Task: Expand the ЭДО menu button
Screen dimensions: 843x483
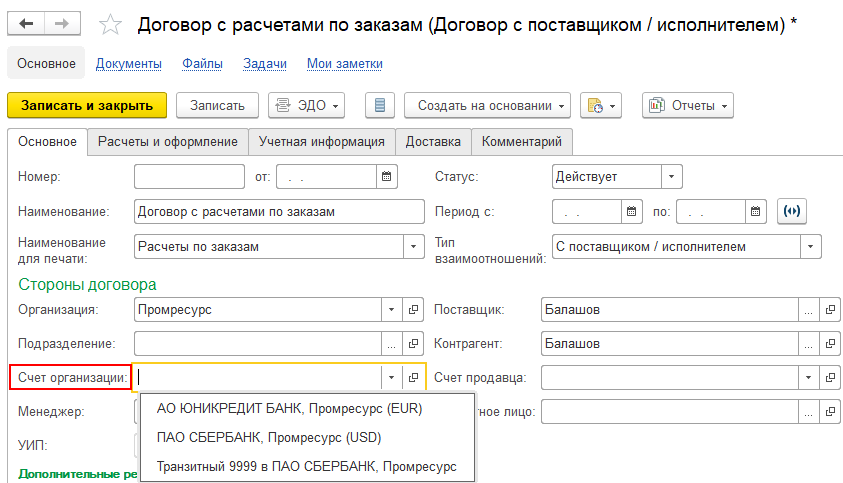Action: coord(306,105)
